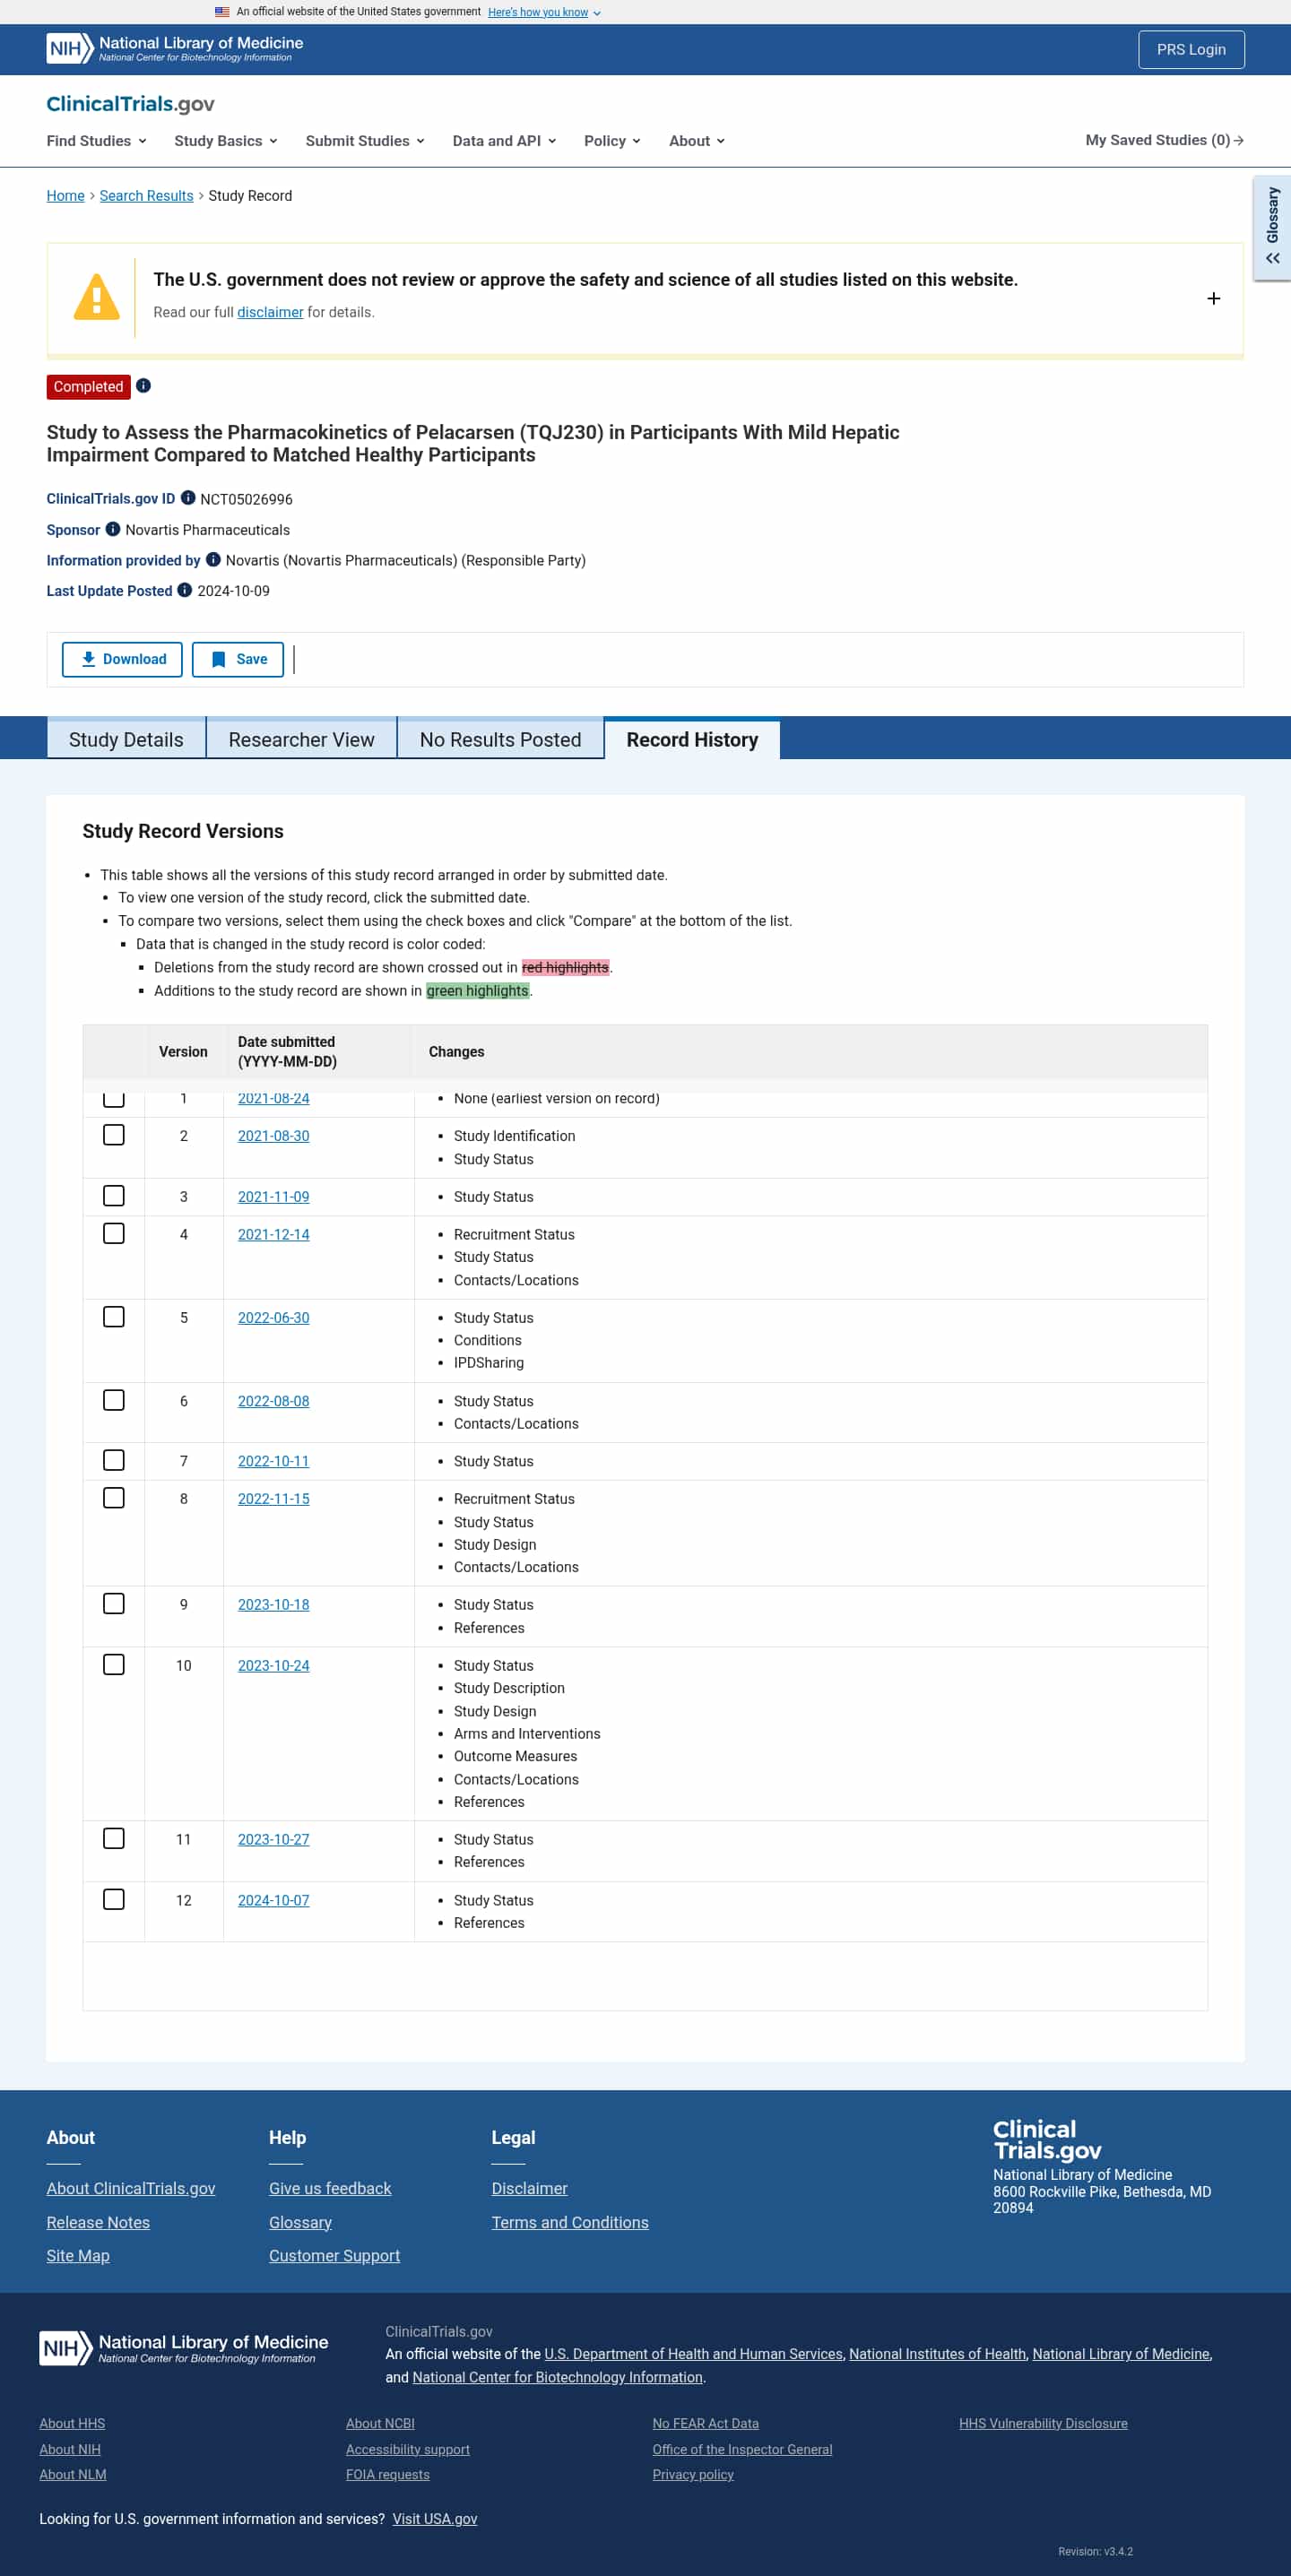Tick the checkbox for version 4
The width and height of the screenshot is (1291, 2576).
[x=114, y=1233]
